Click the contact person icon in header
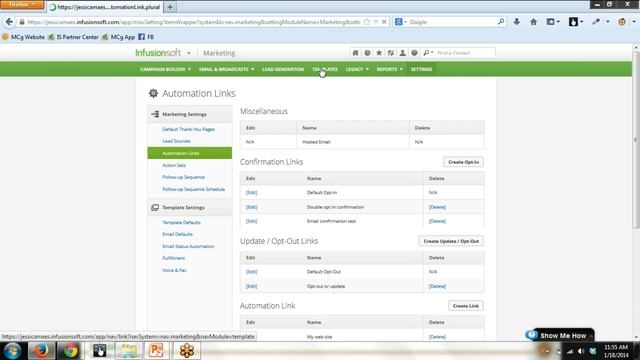This screenshot has height=360, width=640. coord(402,53)
